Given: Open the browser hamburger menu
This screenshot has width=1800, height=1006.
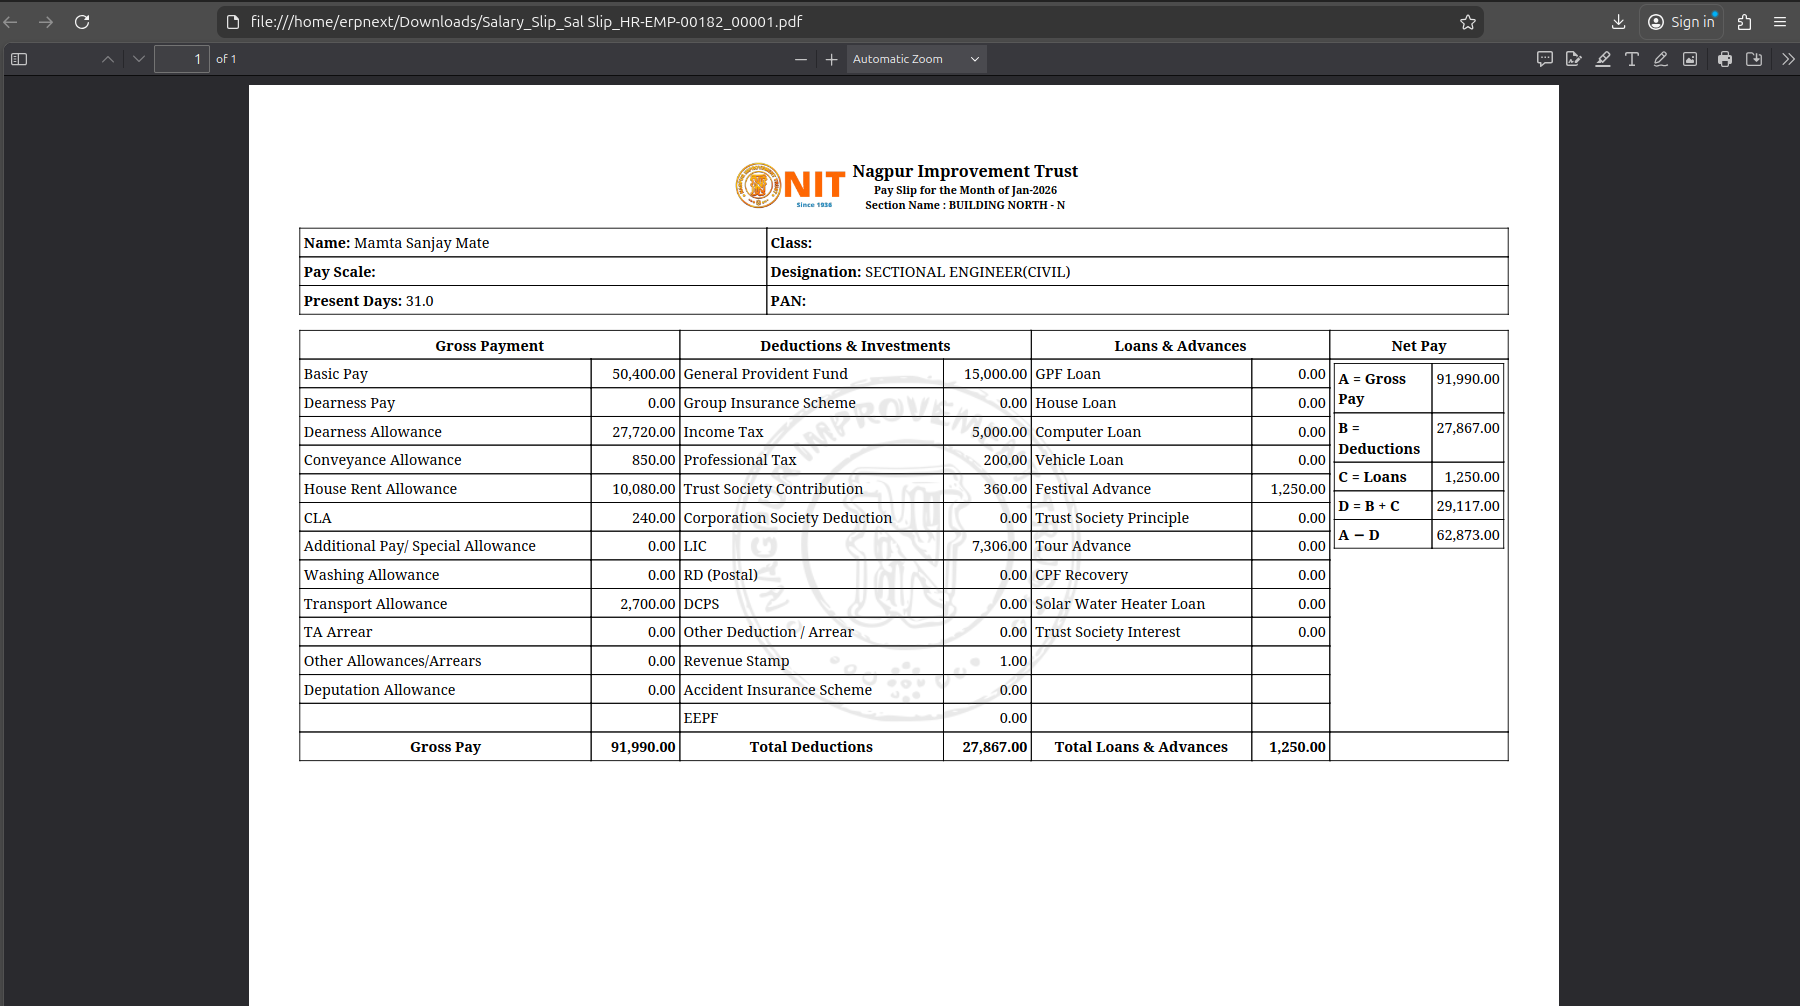Looking at the screenshot, I should [1780, 22].
